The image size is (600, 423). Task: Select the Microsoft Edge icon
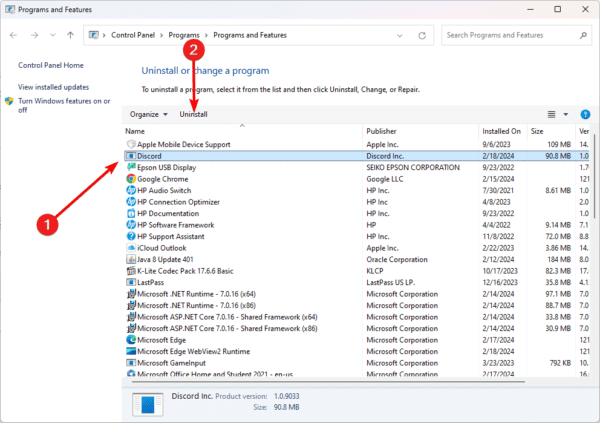click(x=131, y=340)
